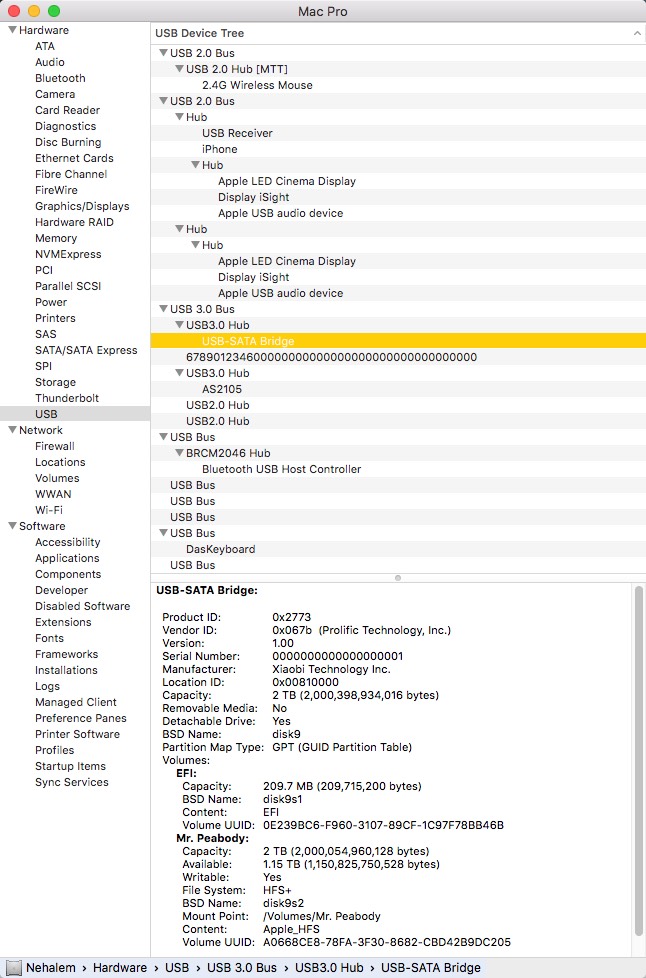
Task: Open Thunderbolt information
Action: [x=67, y=398]
